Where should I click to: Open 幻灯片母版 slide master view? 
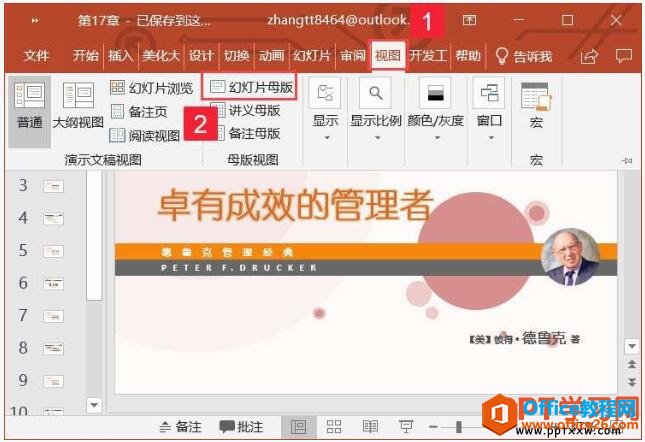coord(251,87)
